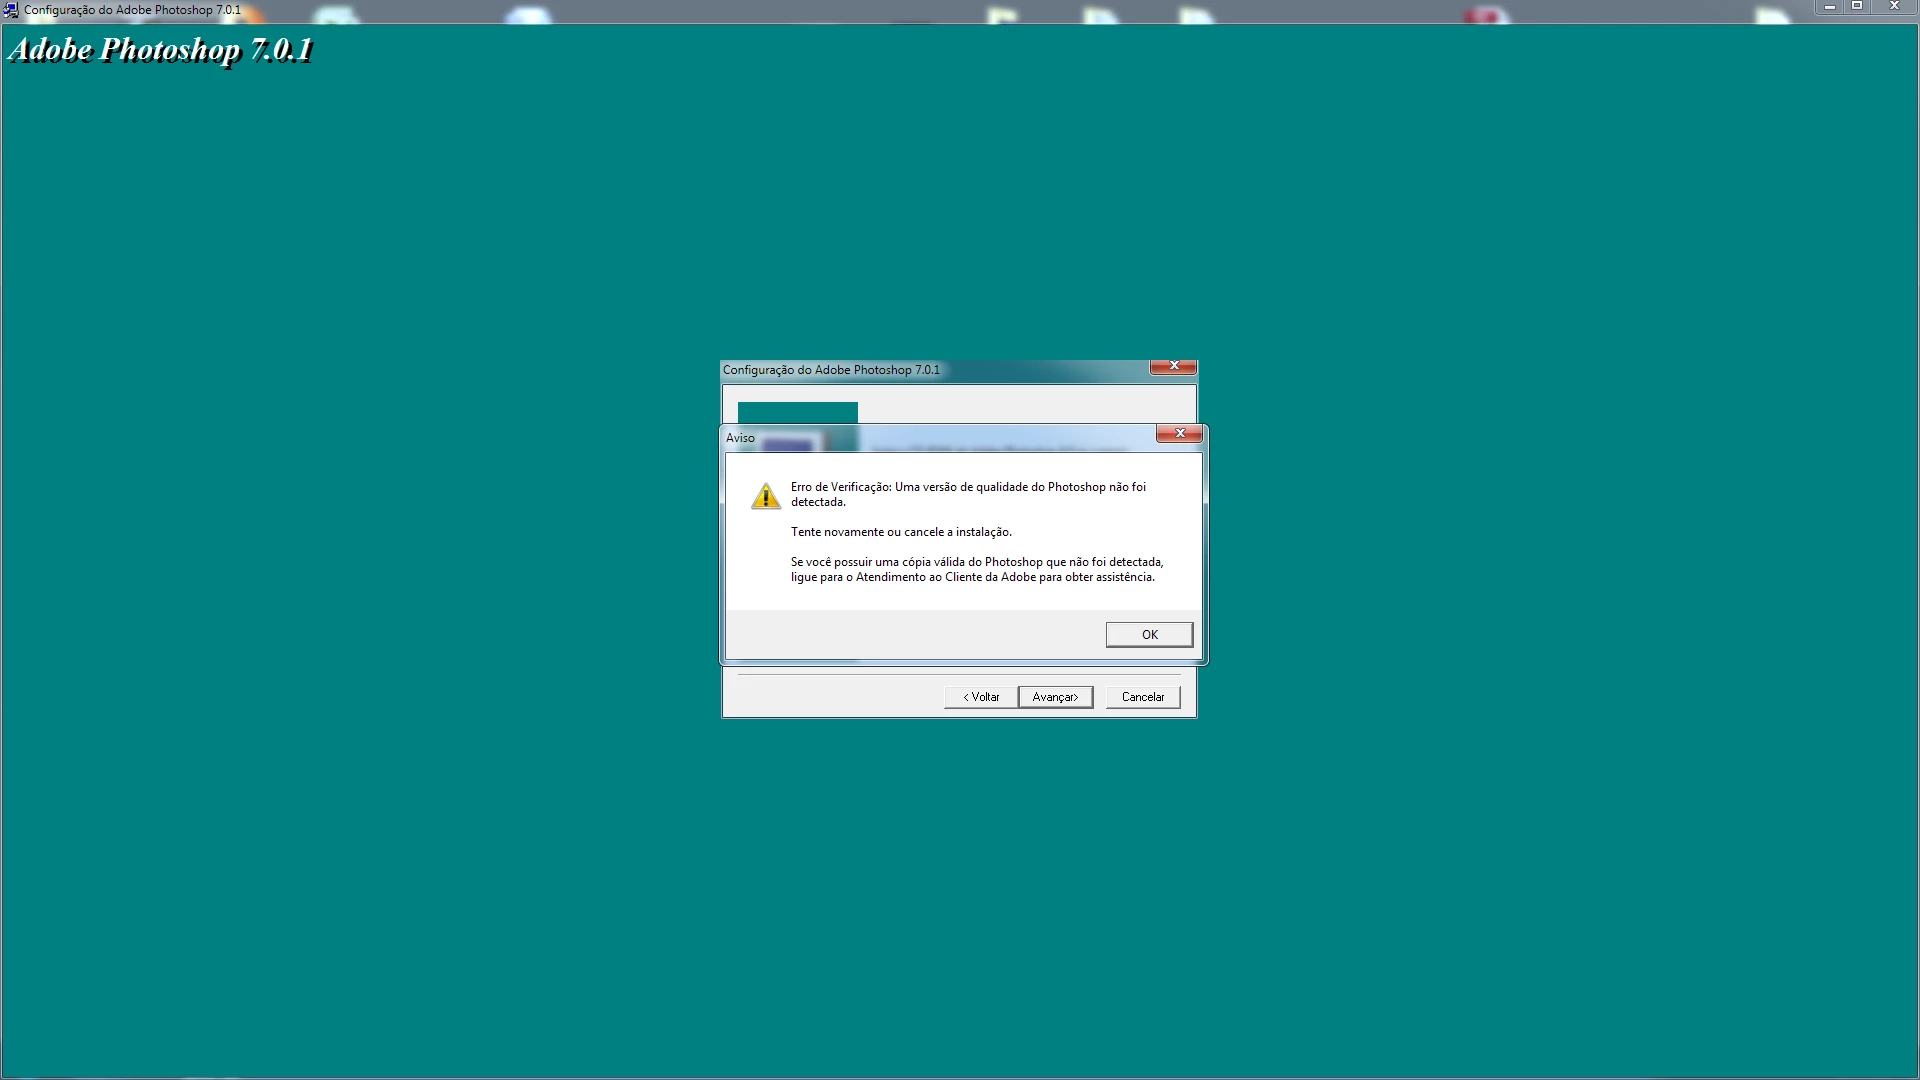Click the setup icon in main title bar

pos(10,10)
